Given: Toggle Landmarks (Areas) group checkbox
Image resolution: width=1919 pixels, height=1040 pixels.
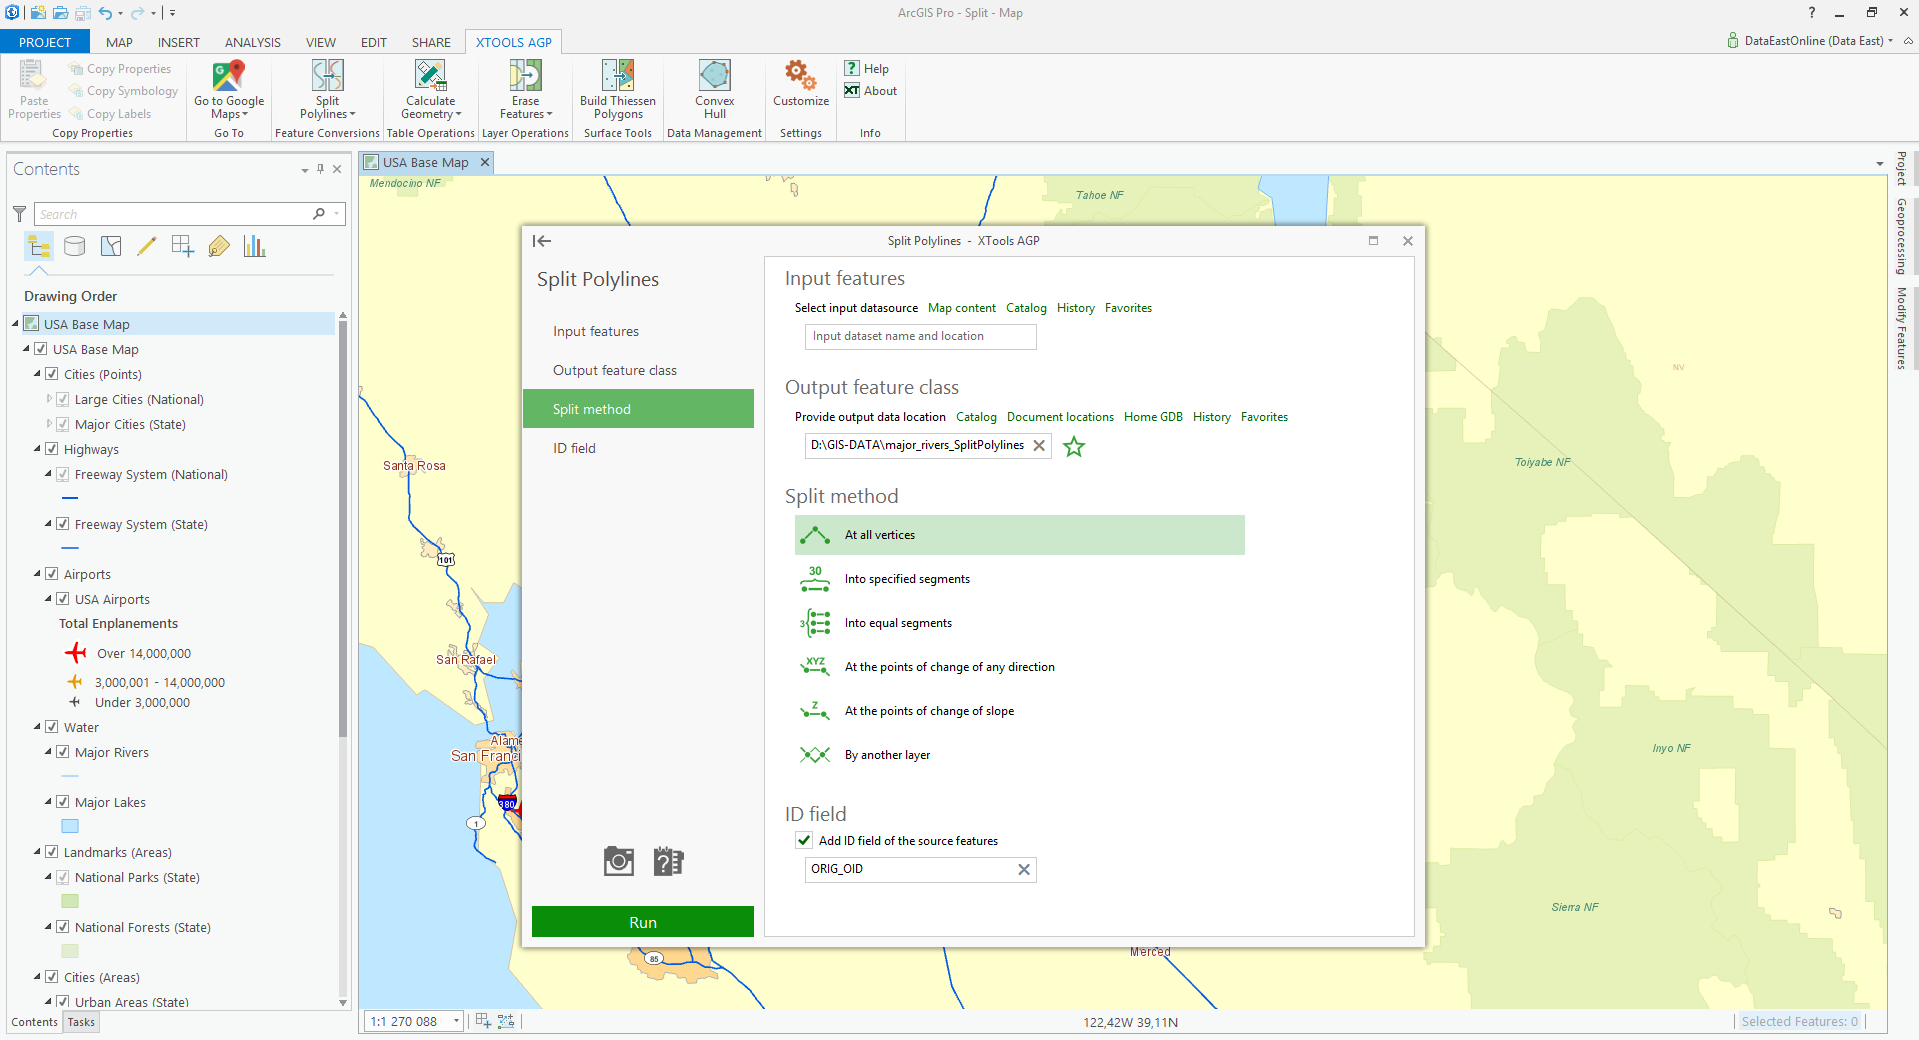Looking at the screenshot, I should (52, 852).
